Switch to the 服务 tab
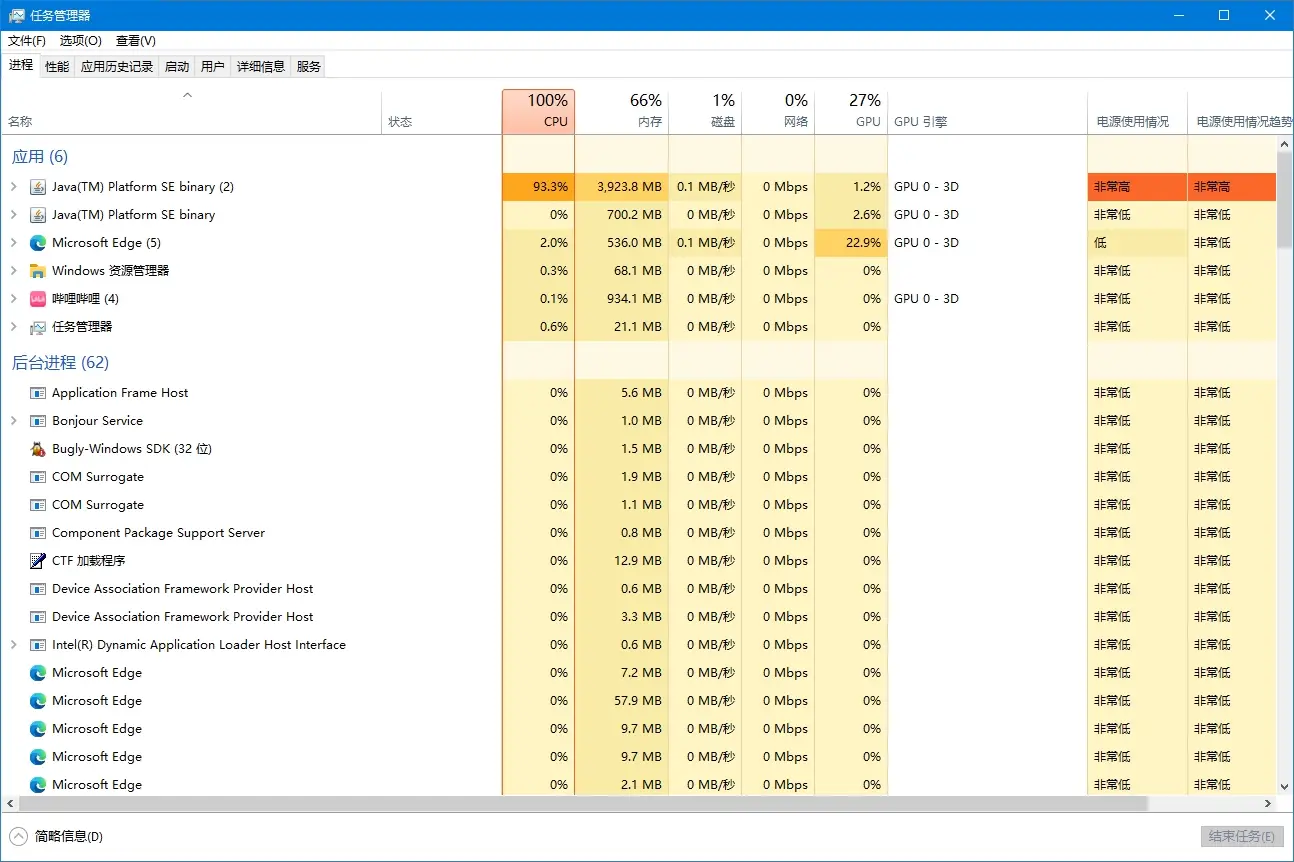This screenshot has height=862, width=1294. (x=309, y=67)
